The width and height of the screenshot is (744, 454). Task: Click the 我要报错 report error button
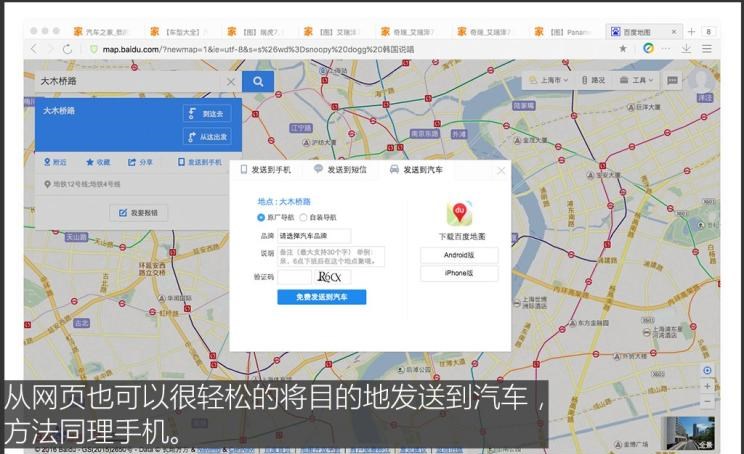pos(138,213)
